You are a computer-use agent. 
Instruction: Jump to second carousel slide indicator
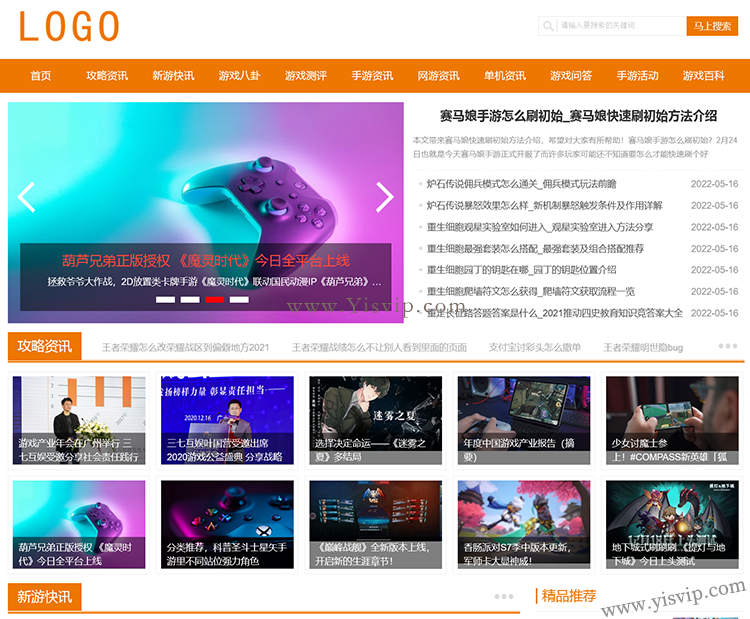(x=190, y=299)
